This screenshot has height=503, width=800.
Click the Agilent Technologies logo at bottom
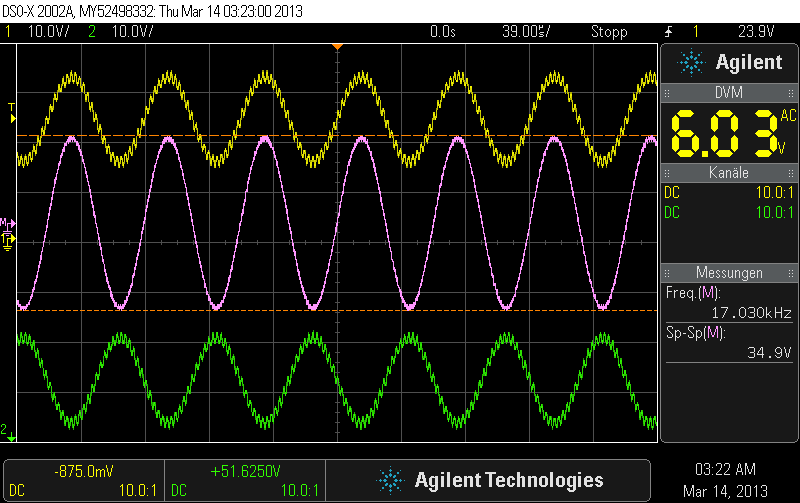pyautogui.click(x=489, y=481)
